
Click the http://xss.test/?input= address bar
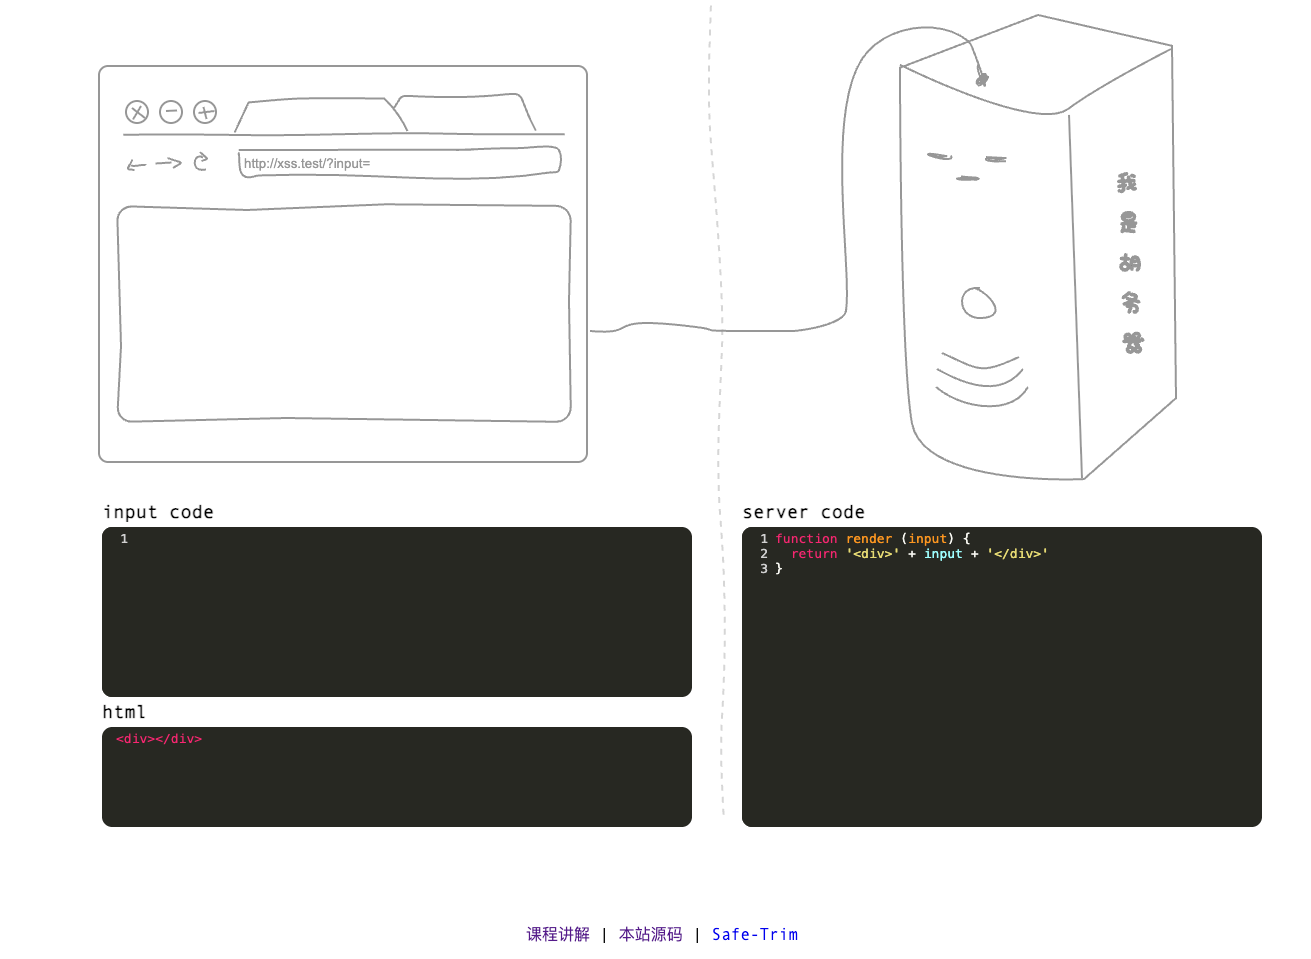[398, 163]
